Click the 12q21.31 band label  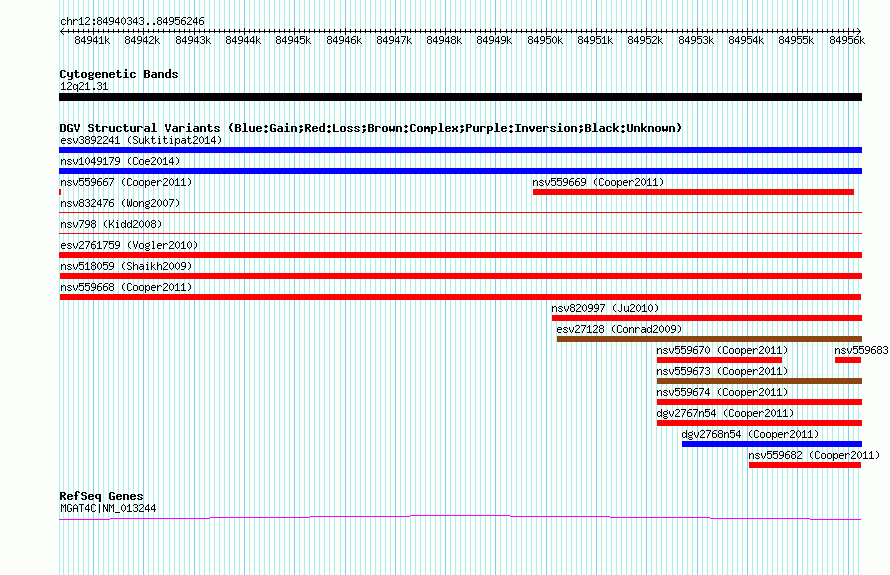pos(84,86)
